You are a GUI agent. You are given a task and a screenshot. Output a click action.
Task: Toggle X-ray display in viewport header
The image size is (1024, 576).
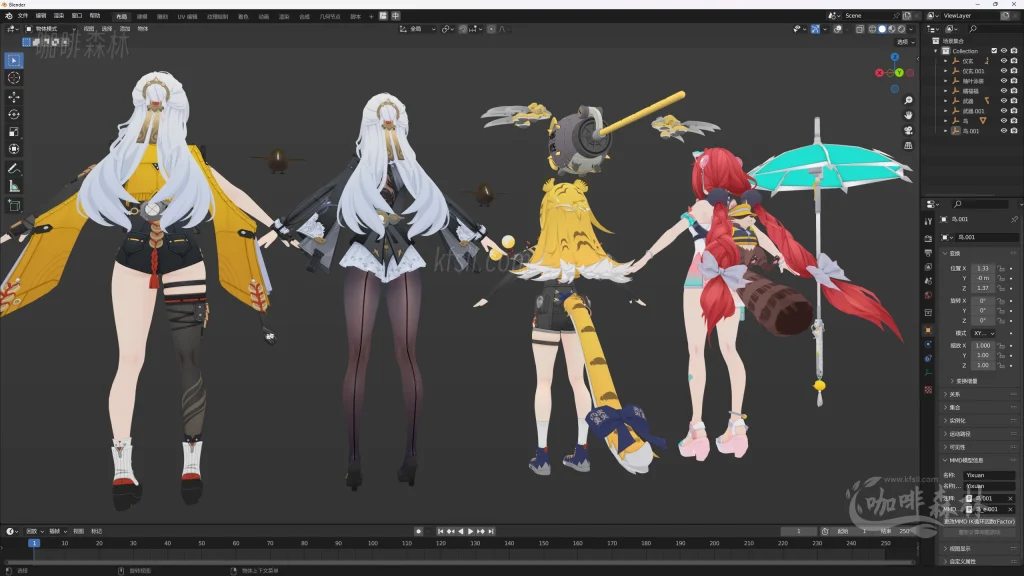coord(859,29)
